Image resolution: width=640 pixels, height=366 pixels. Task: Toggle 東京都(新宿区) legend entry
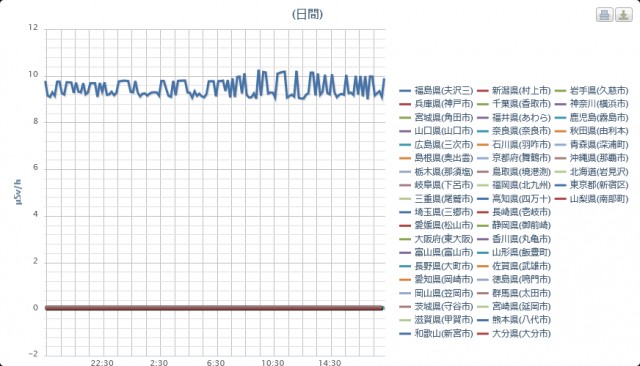591,185
